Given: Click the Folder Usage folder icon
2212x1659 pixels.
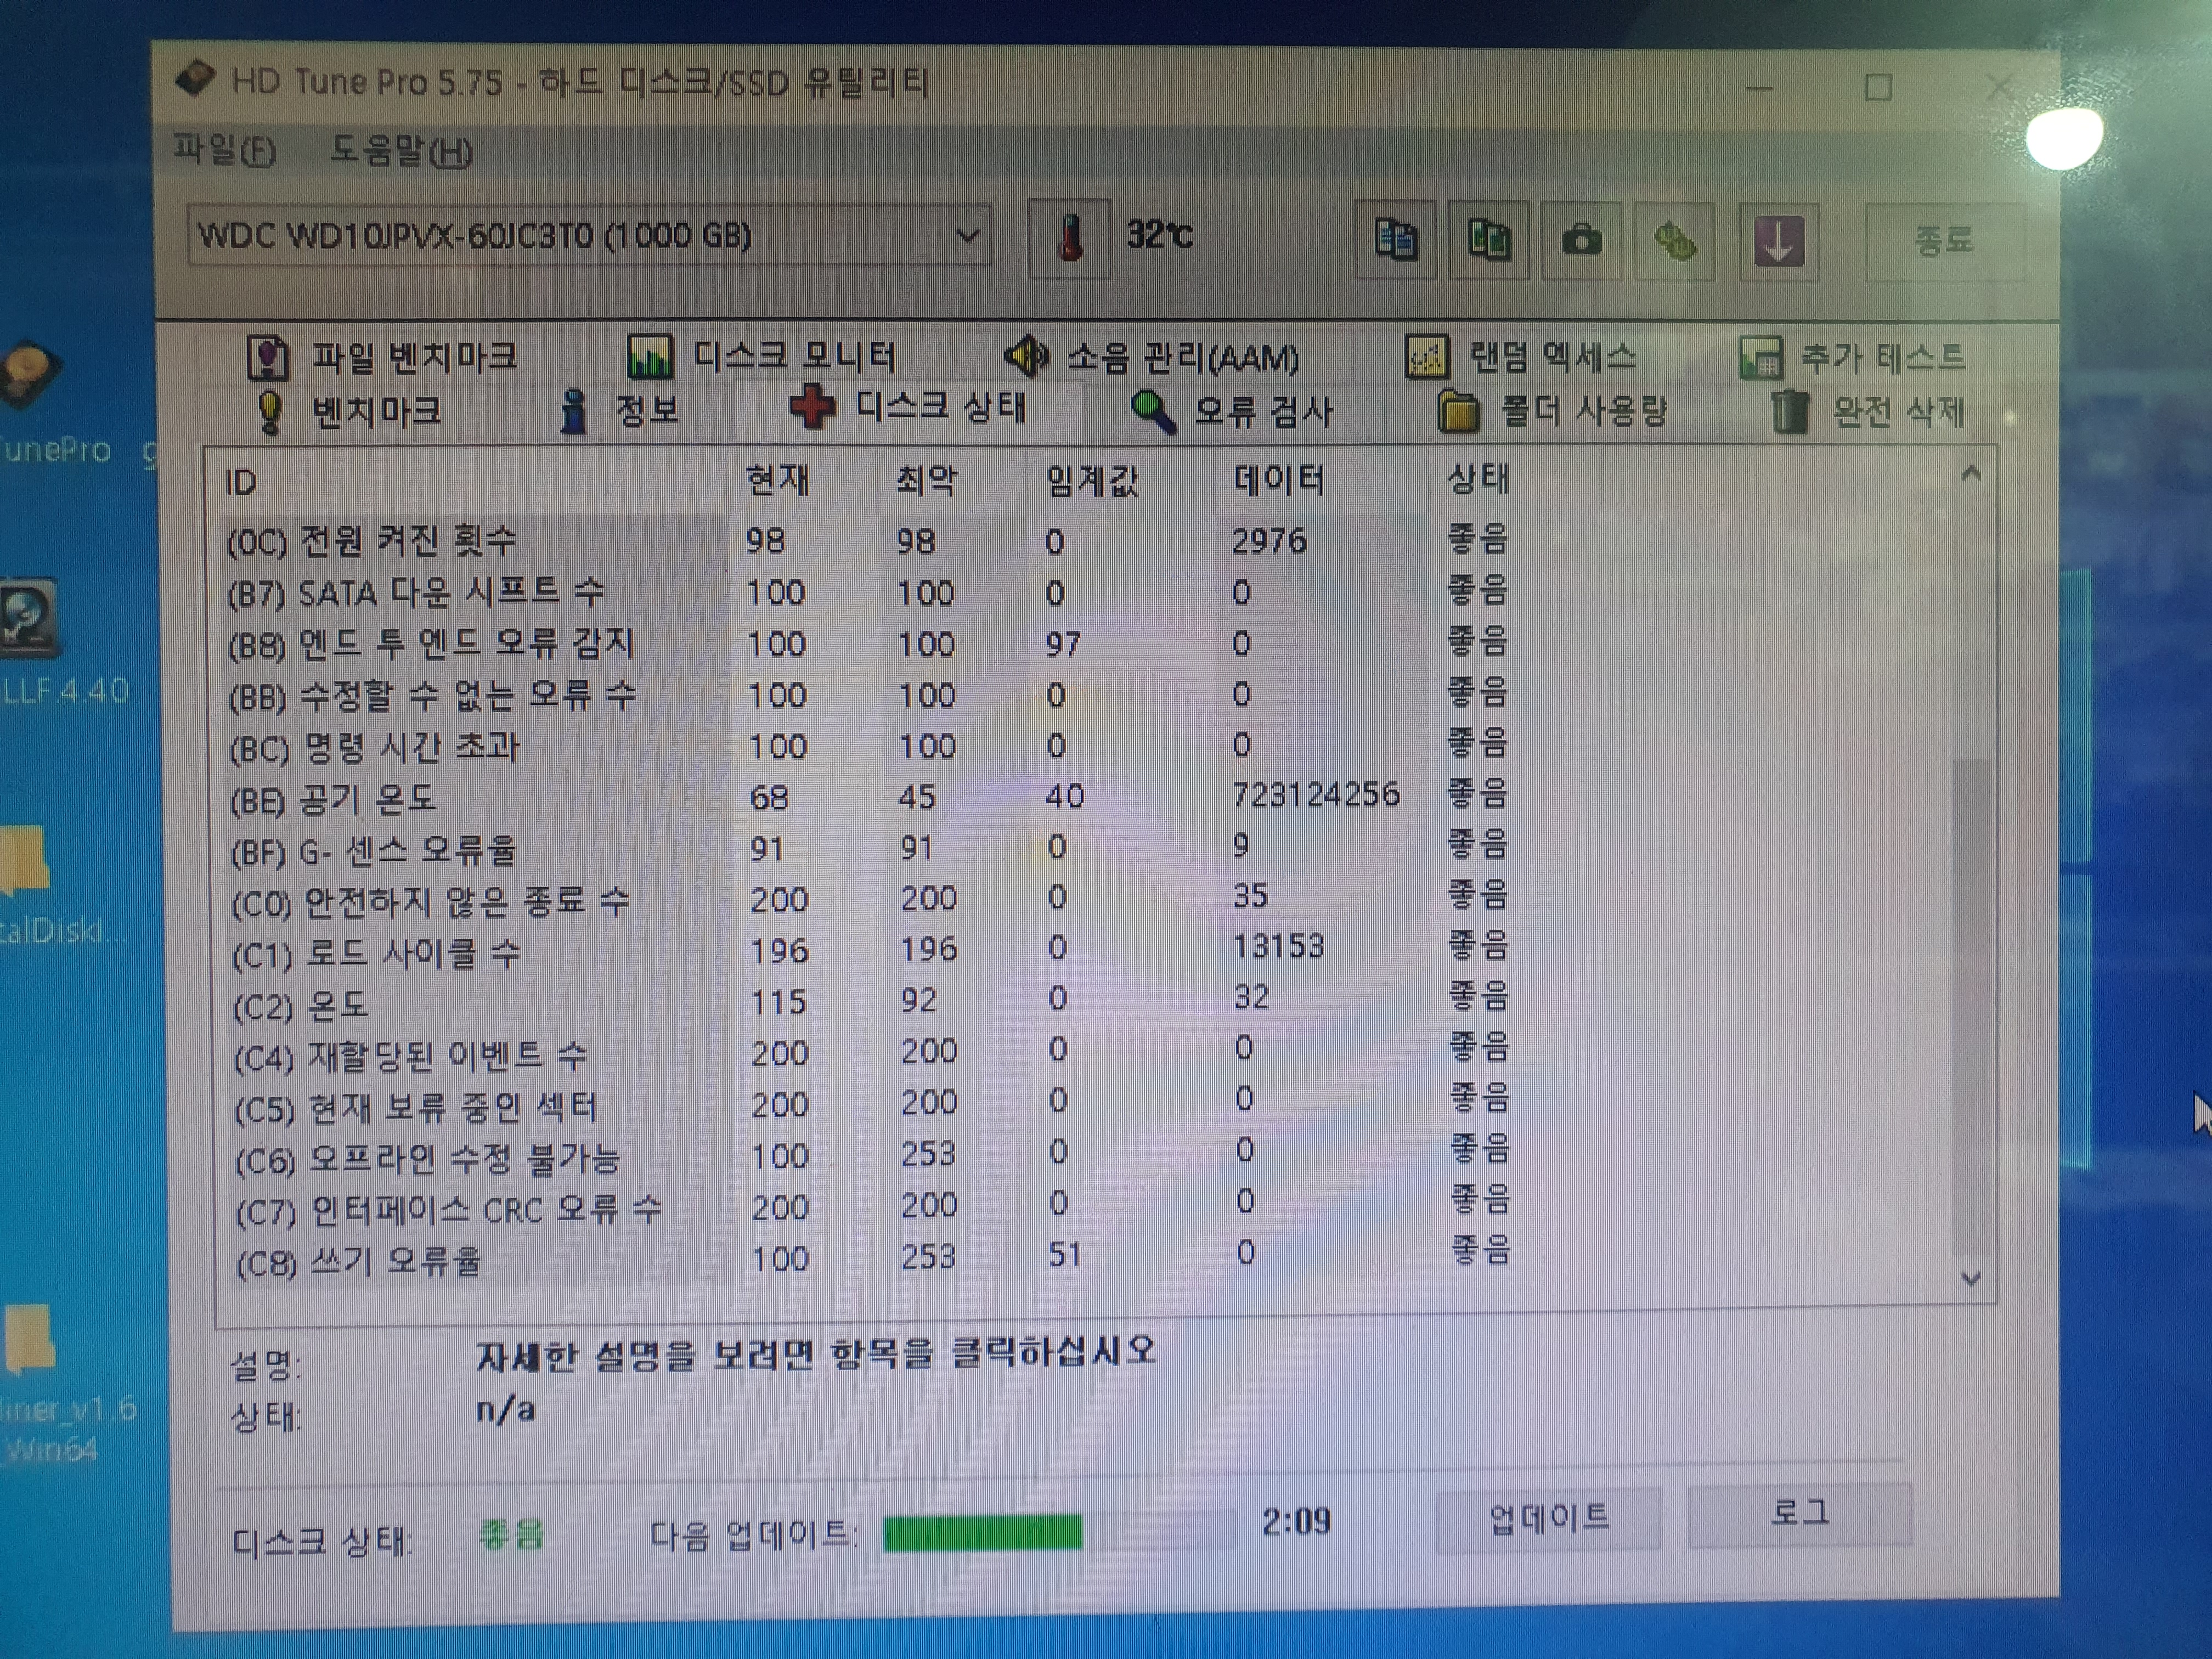Looking at the screenshot, I should coord(1458,412).
